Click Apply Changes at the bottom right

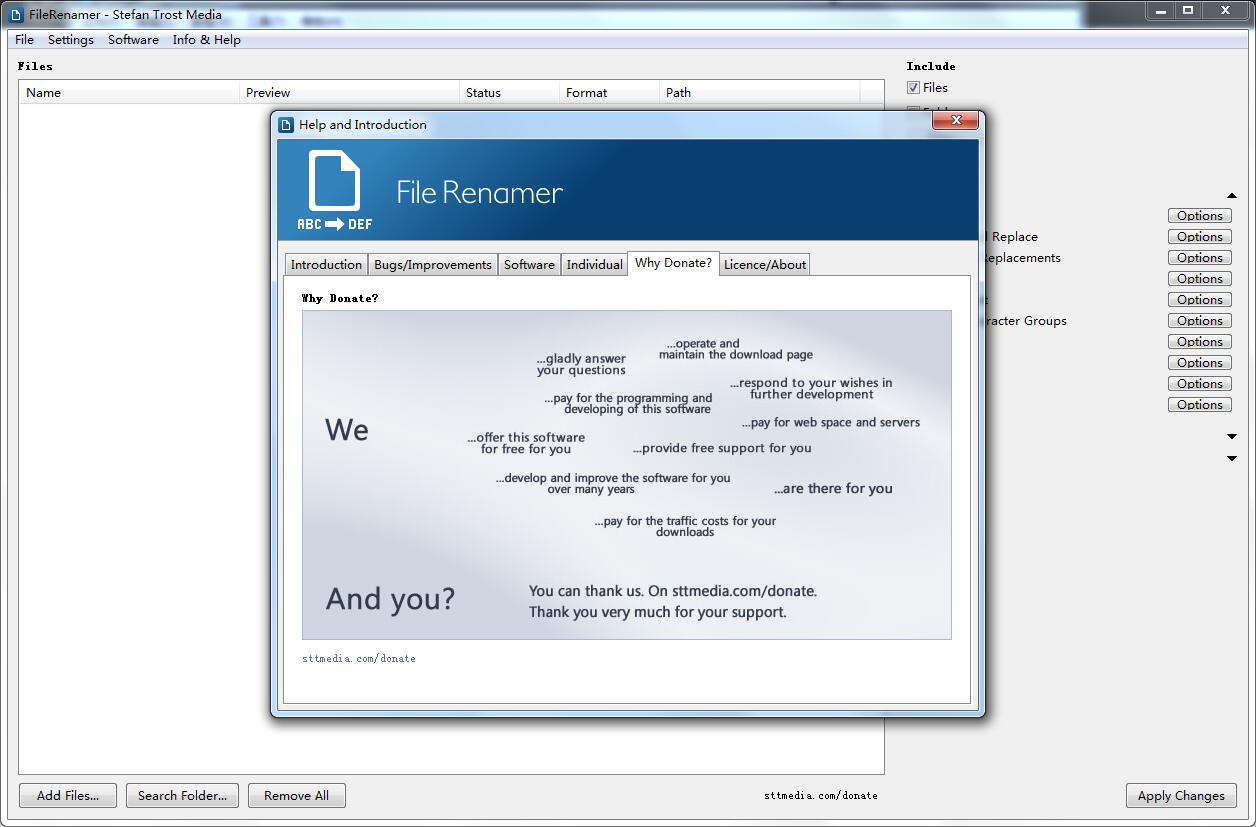click(1180, 795)
